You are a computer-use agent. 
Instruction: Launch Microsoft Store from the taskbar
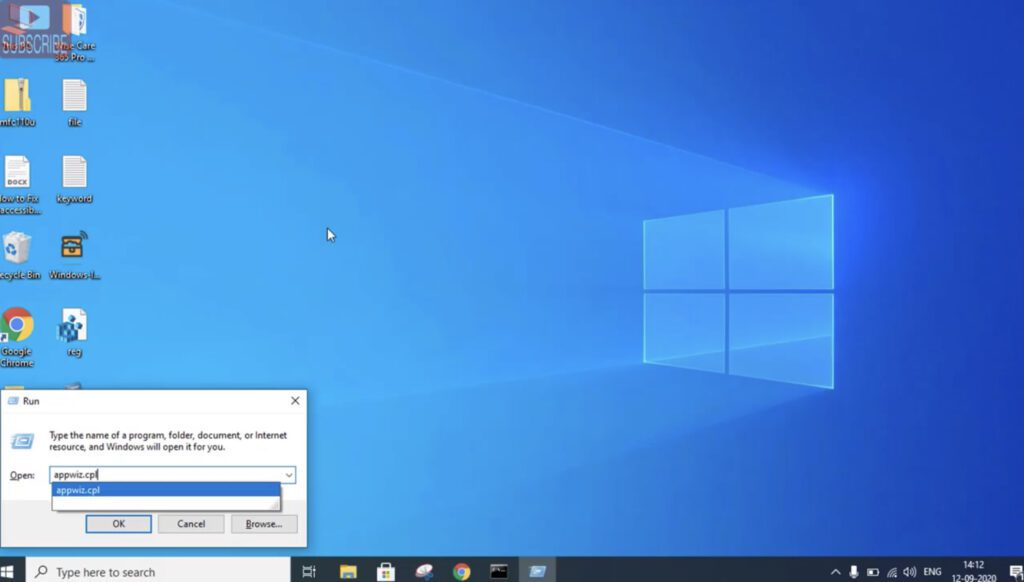(x=385, y=570)
